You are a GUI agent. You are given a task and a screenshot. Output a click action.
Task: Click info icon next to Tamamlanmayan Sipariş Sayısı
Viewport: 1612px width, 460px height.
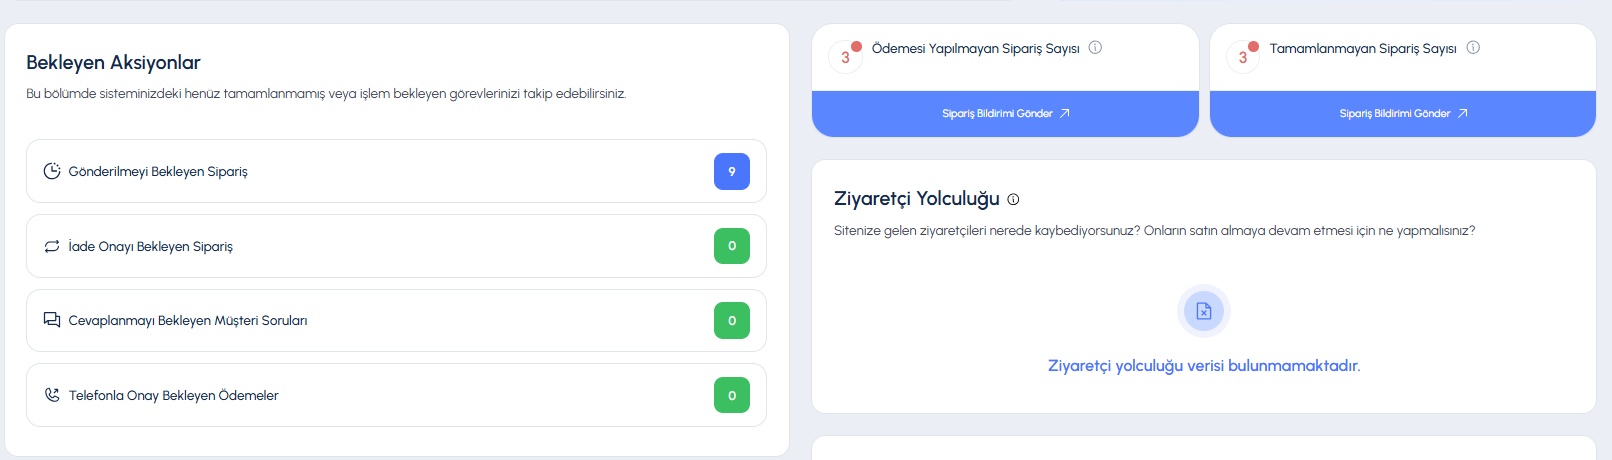(1473, 47)
